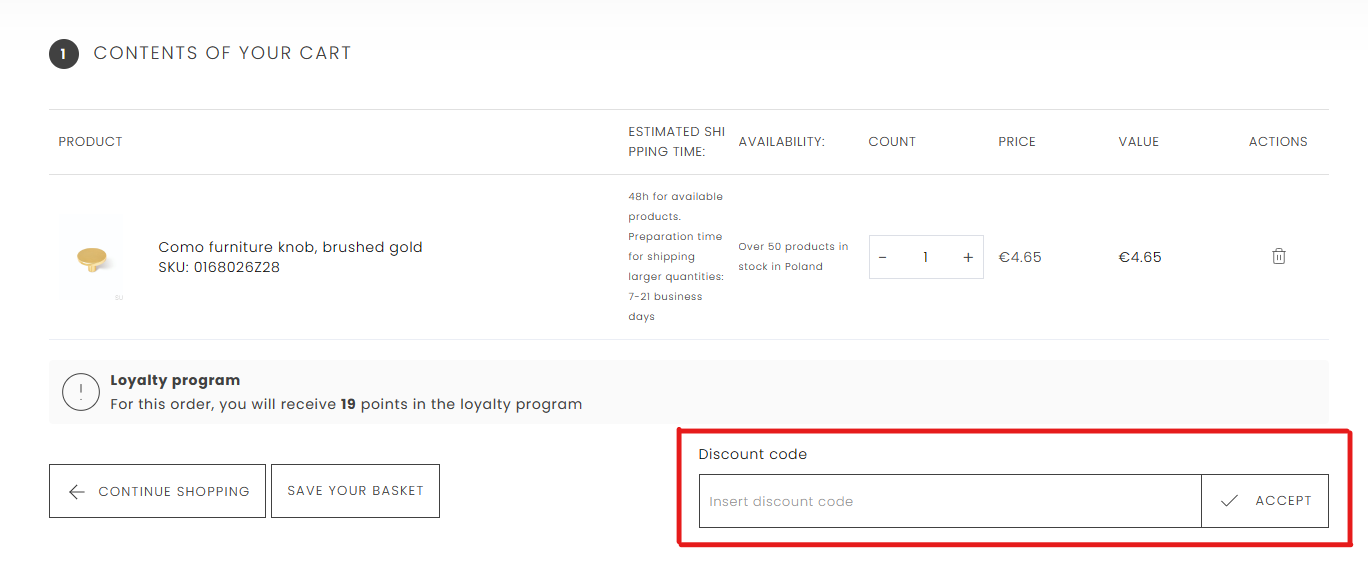Save your basket
This screenshot has height=561, width=1368.
[x=355, y=491]
